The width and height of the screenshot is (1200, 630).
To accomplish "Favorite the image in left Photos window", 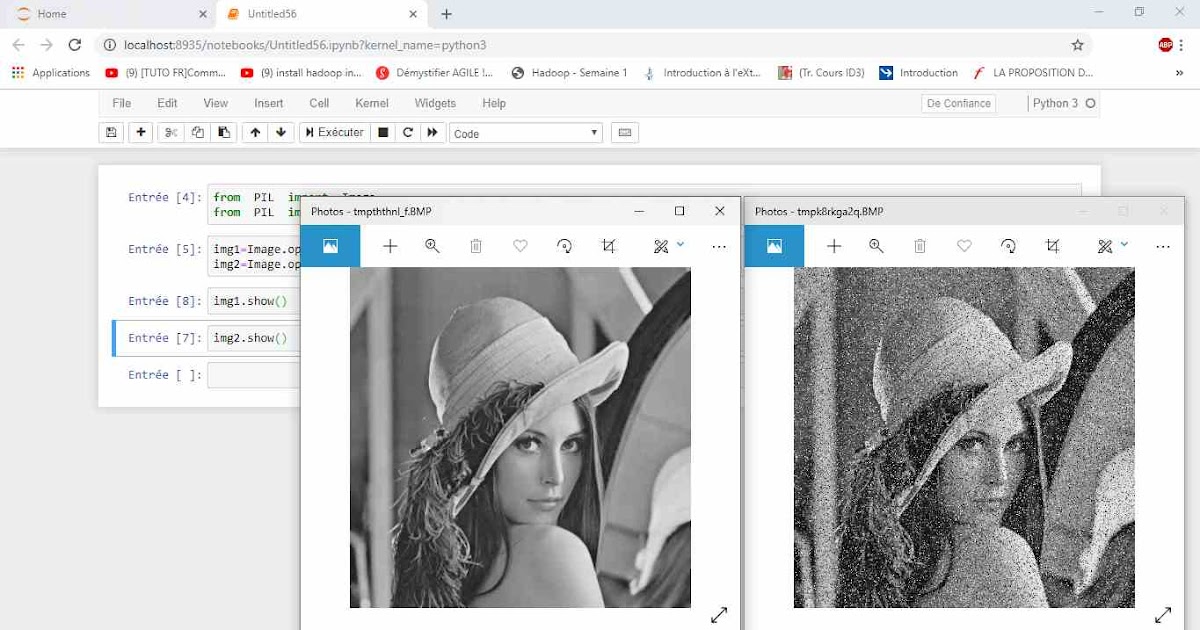I will (x=520, y=246).
